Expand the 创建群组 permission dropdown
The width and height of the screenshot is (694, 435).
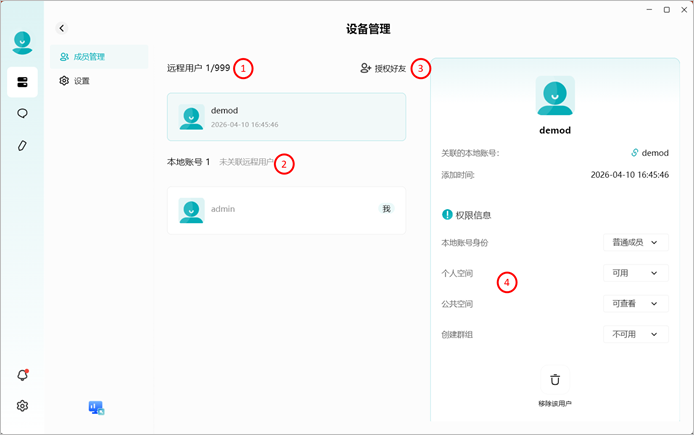point(636,334)
